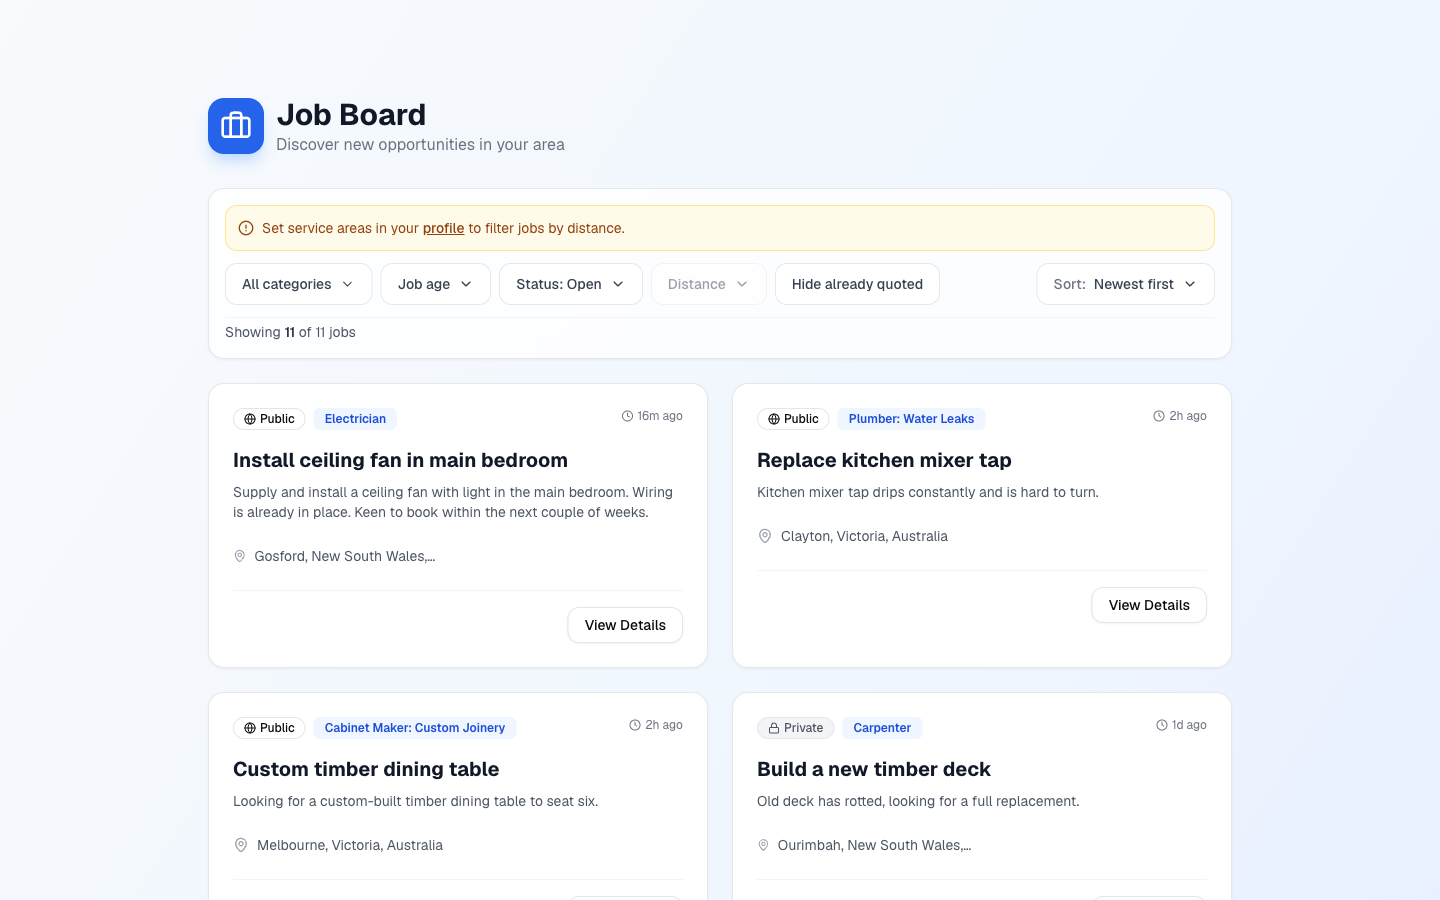Click the location pin beside Ourimbah
Viewport: 1440px width, 900px height.
(763, 845)
